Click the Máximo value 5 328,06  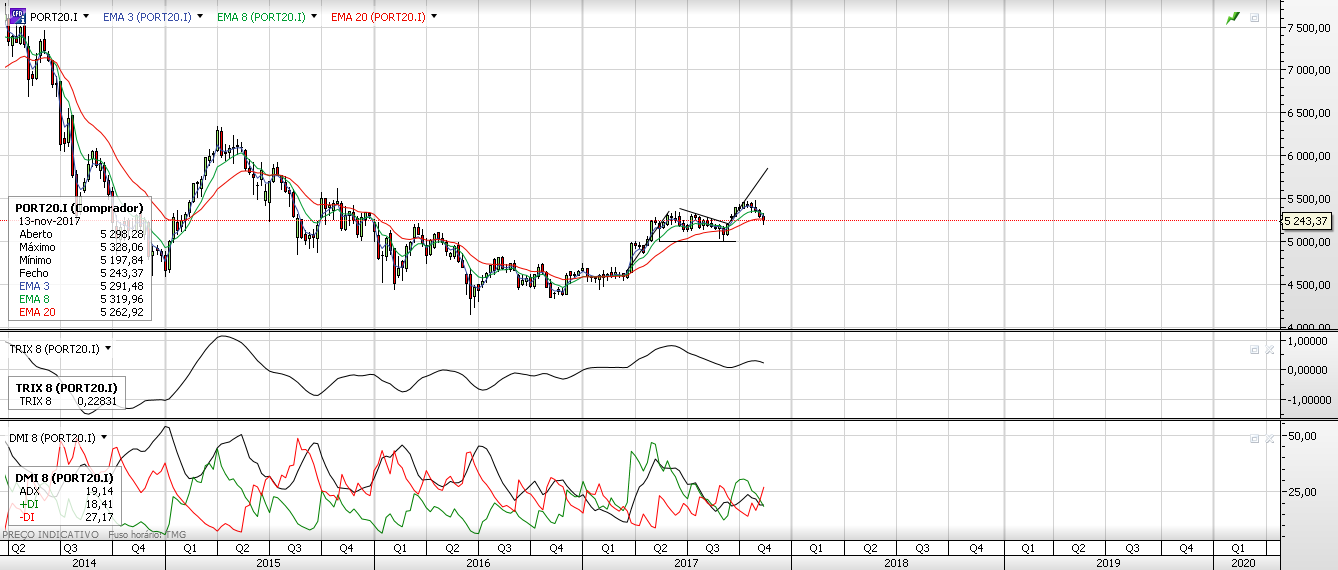point(120,246)
